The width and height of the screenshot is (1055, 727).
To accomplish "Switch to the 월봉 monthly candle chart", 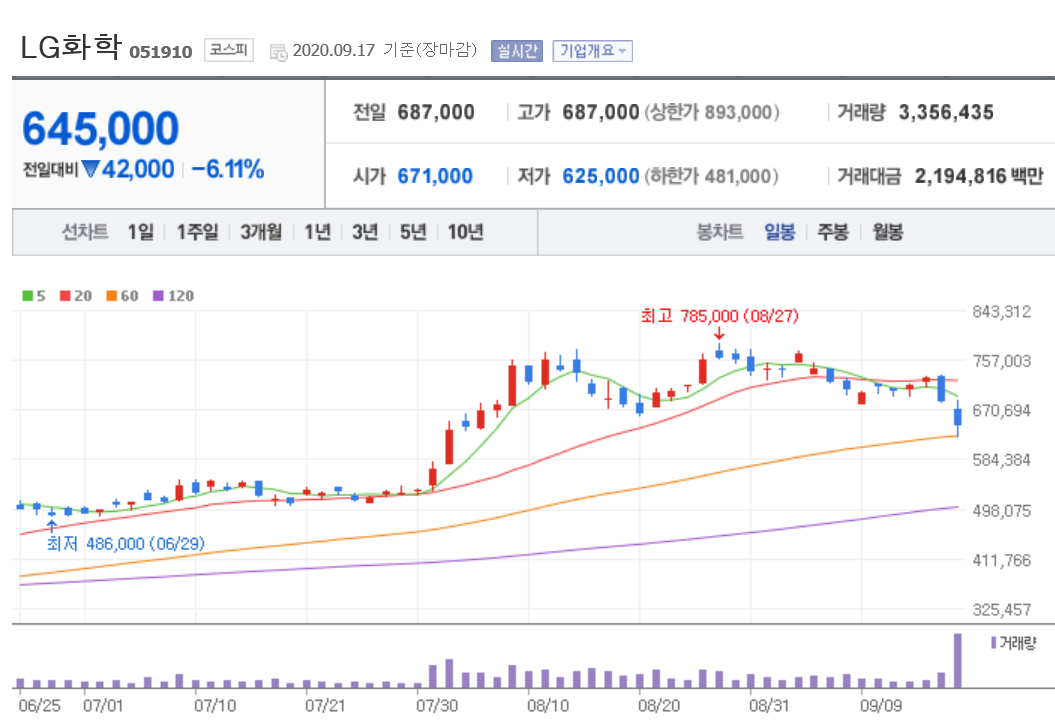I will pos(888,232).
